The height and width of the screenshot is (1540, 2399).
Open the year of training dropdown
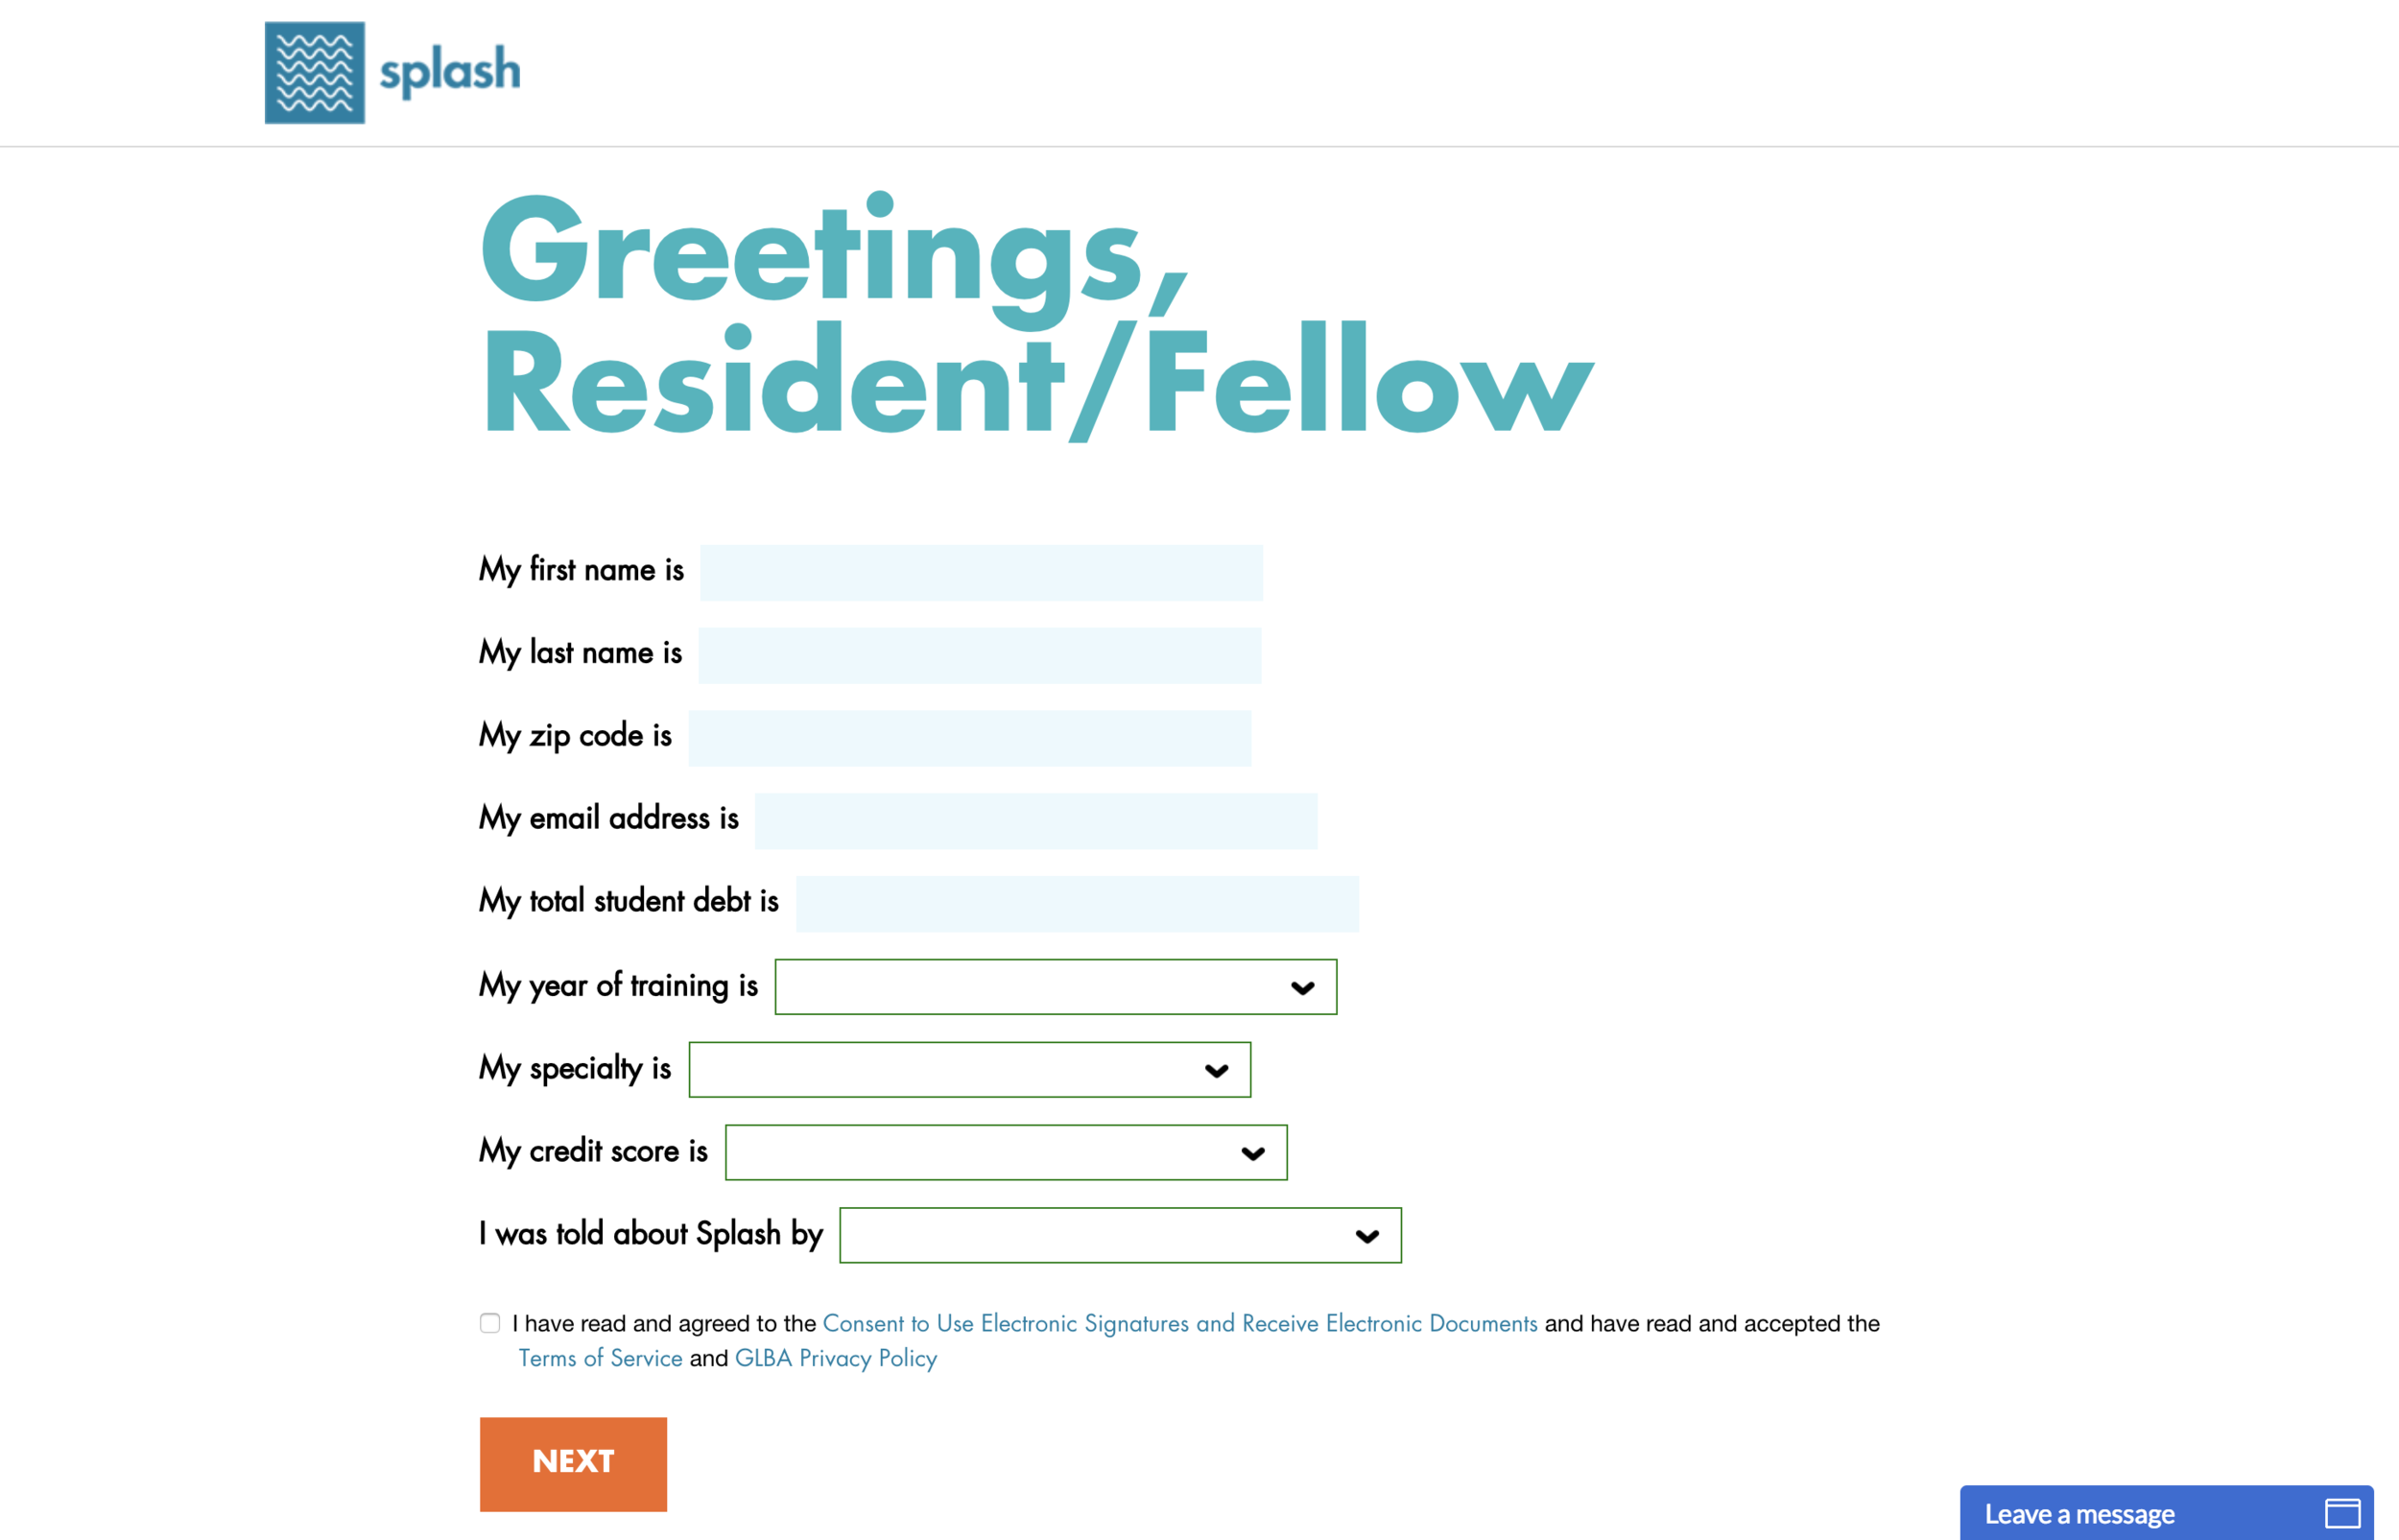click(x=1055, y=987)
